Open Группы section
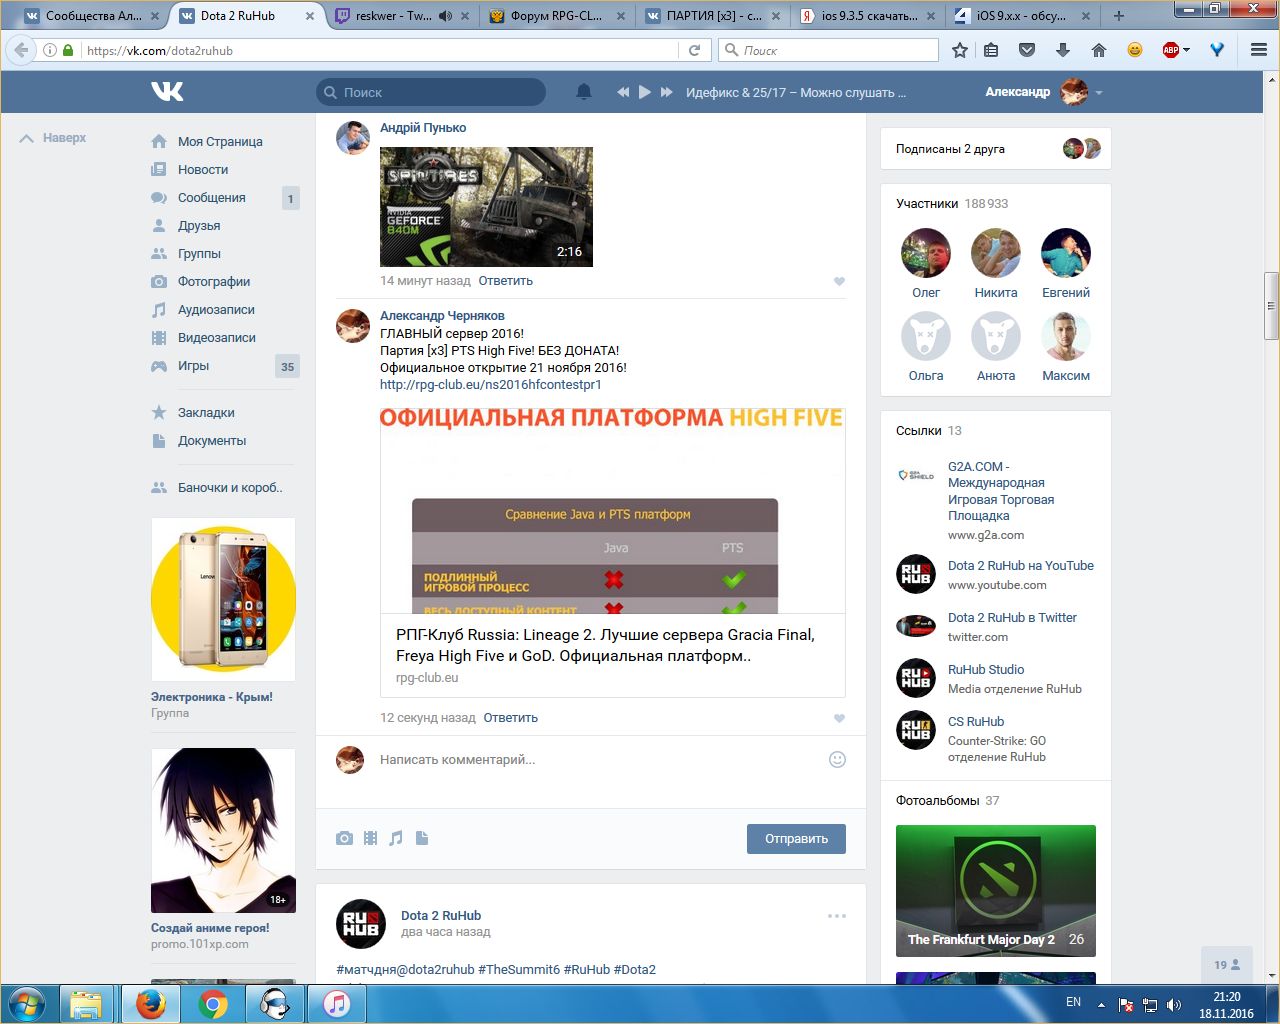This screenshot has height=1024, width=1280. (x=199, y=254)
